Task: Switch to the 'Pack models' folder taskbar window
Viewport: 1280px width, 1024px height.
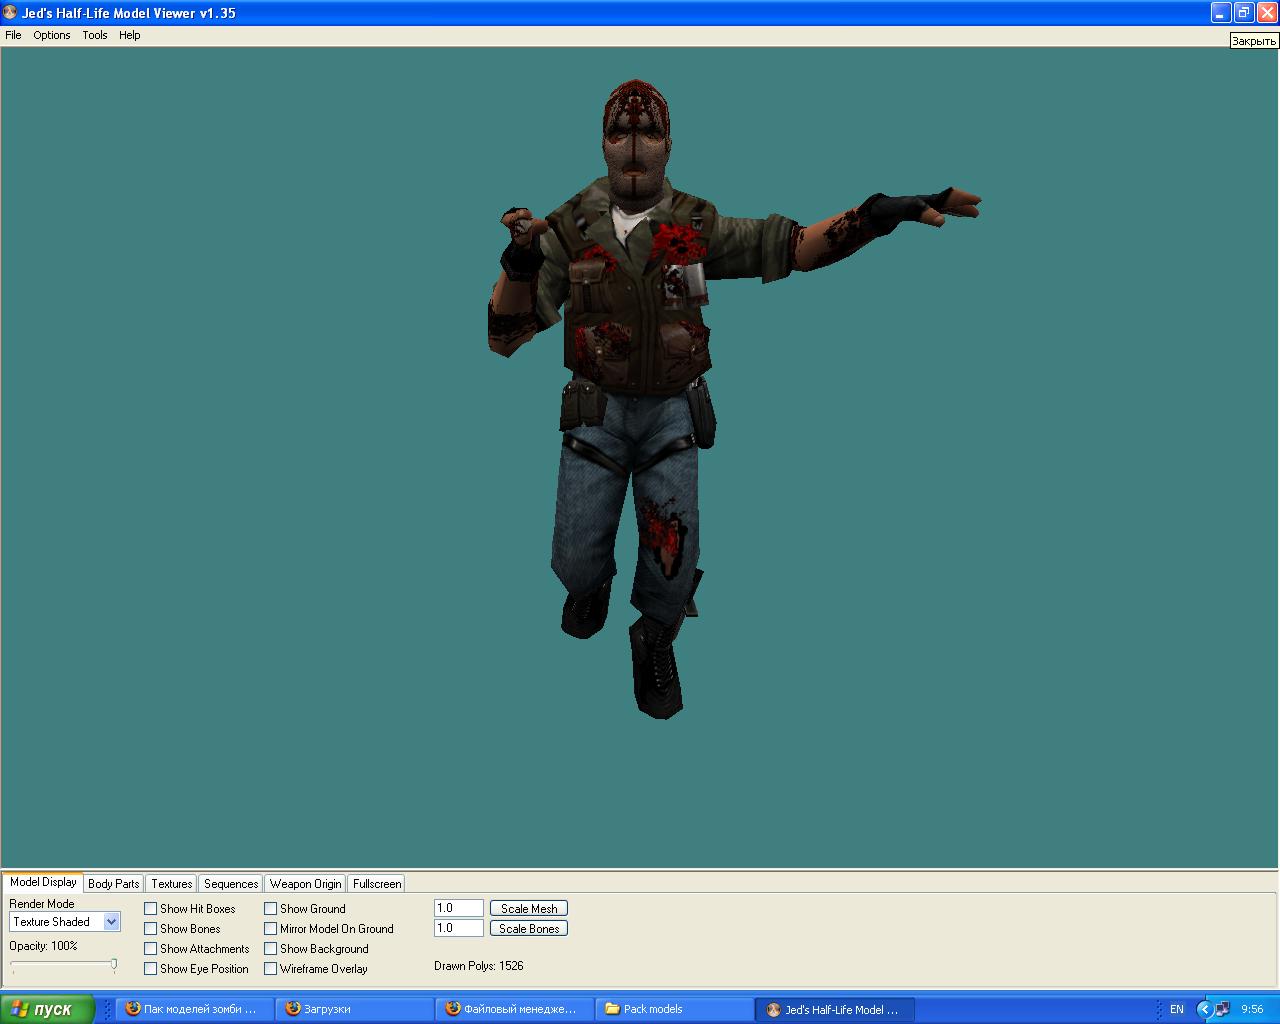Action: coord(675,1009)
